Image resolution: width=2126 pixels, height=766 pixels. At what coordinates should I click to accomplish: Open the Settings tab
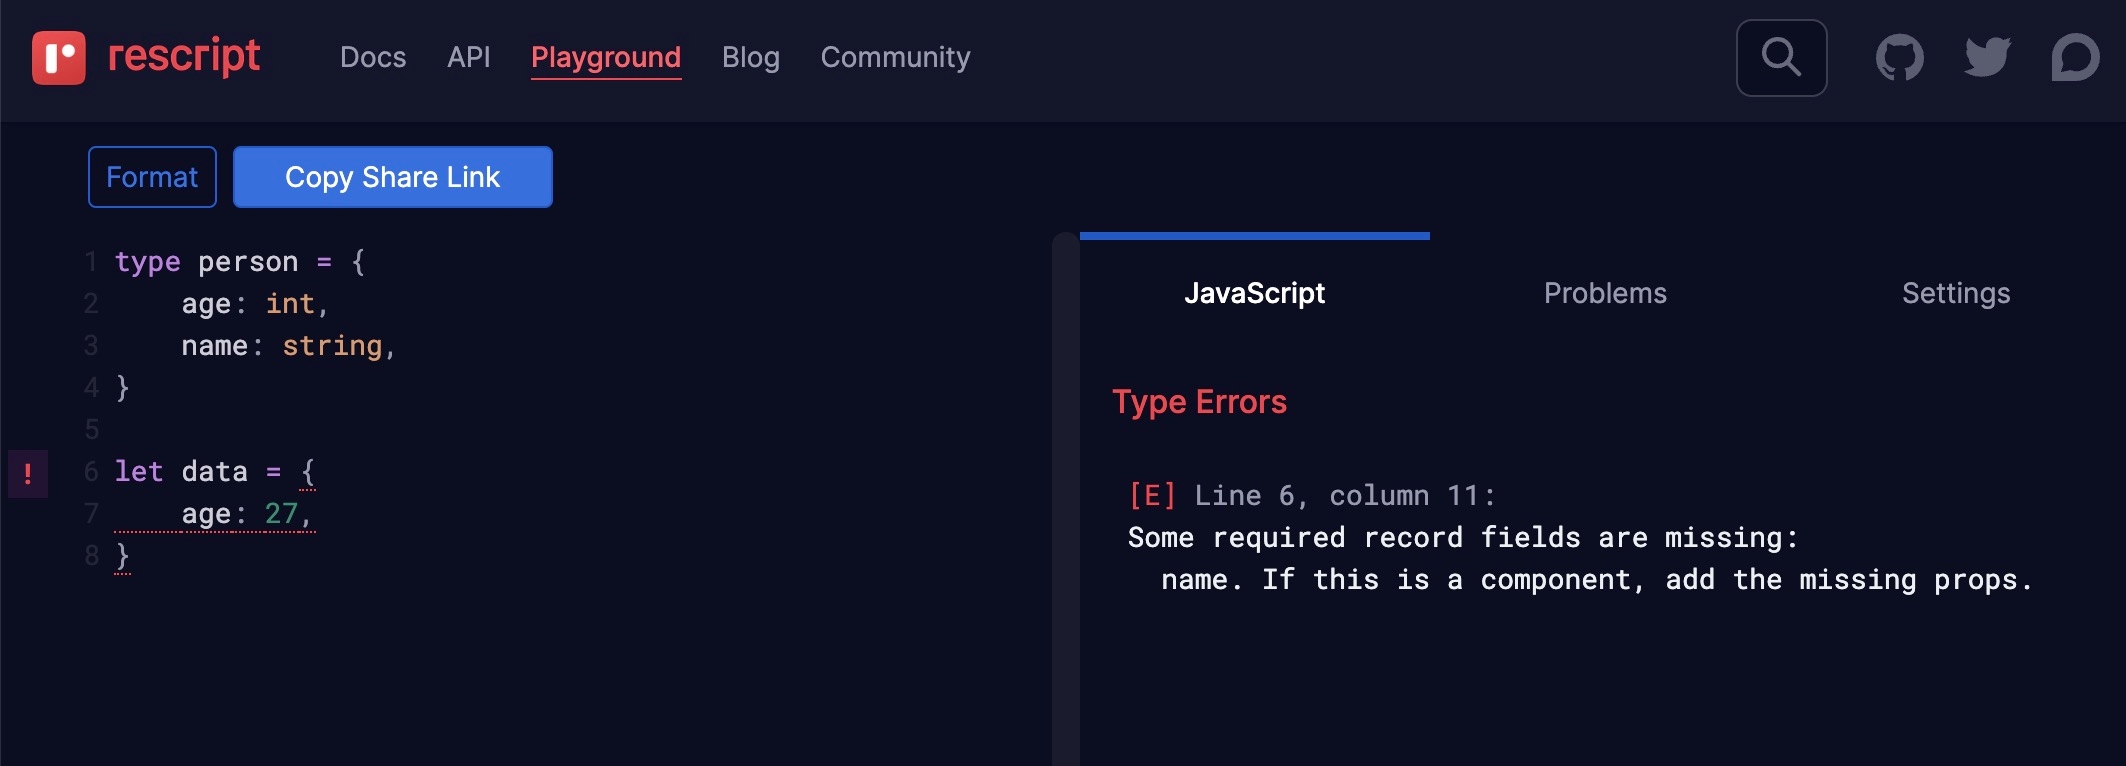1955,293
